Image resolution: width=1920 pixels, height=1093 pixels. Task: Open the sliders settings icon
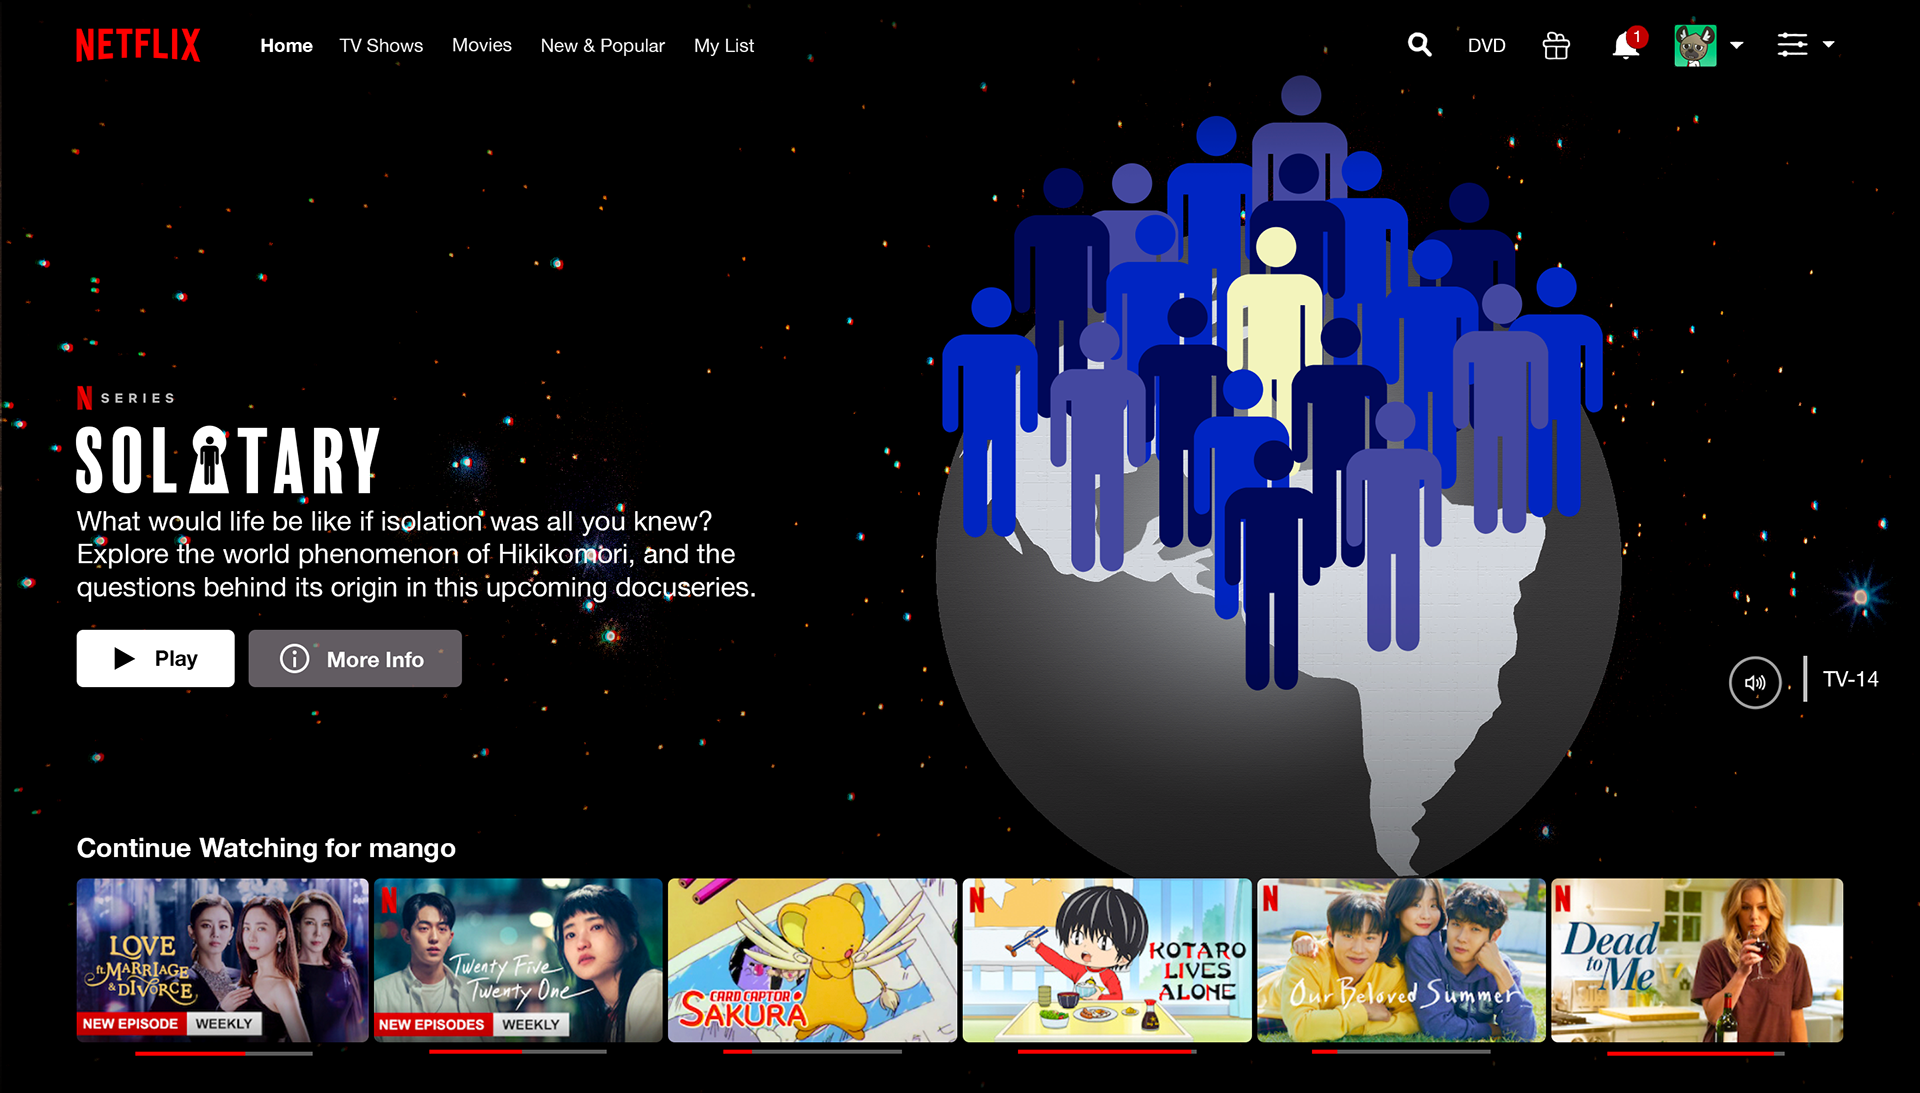1792,45
